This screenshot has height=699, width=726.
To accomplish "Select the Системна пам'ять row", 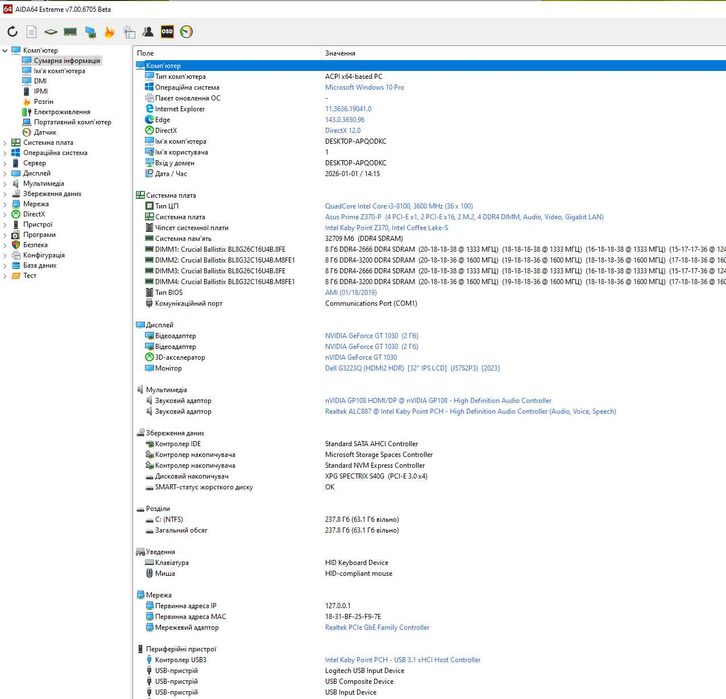I will tap(431, 238).
